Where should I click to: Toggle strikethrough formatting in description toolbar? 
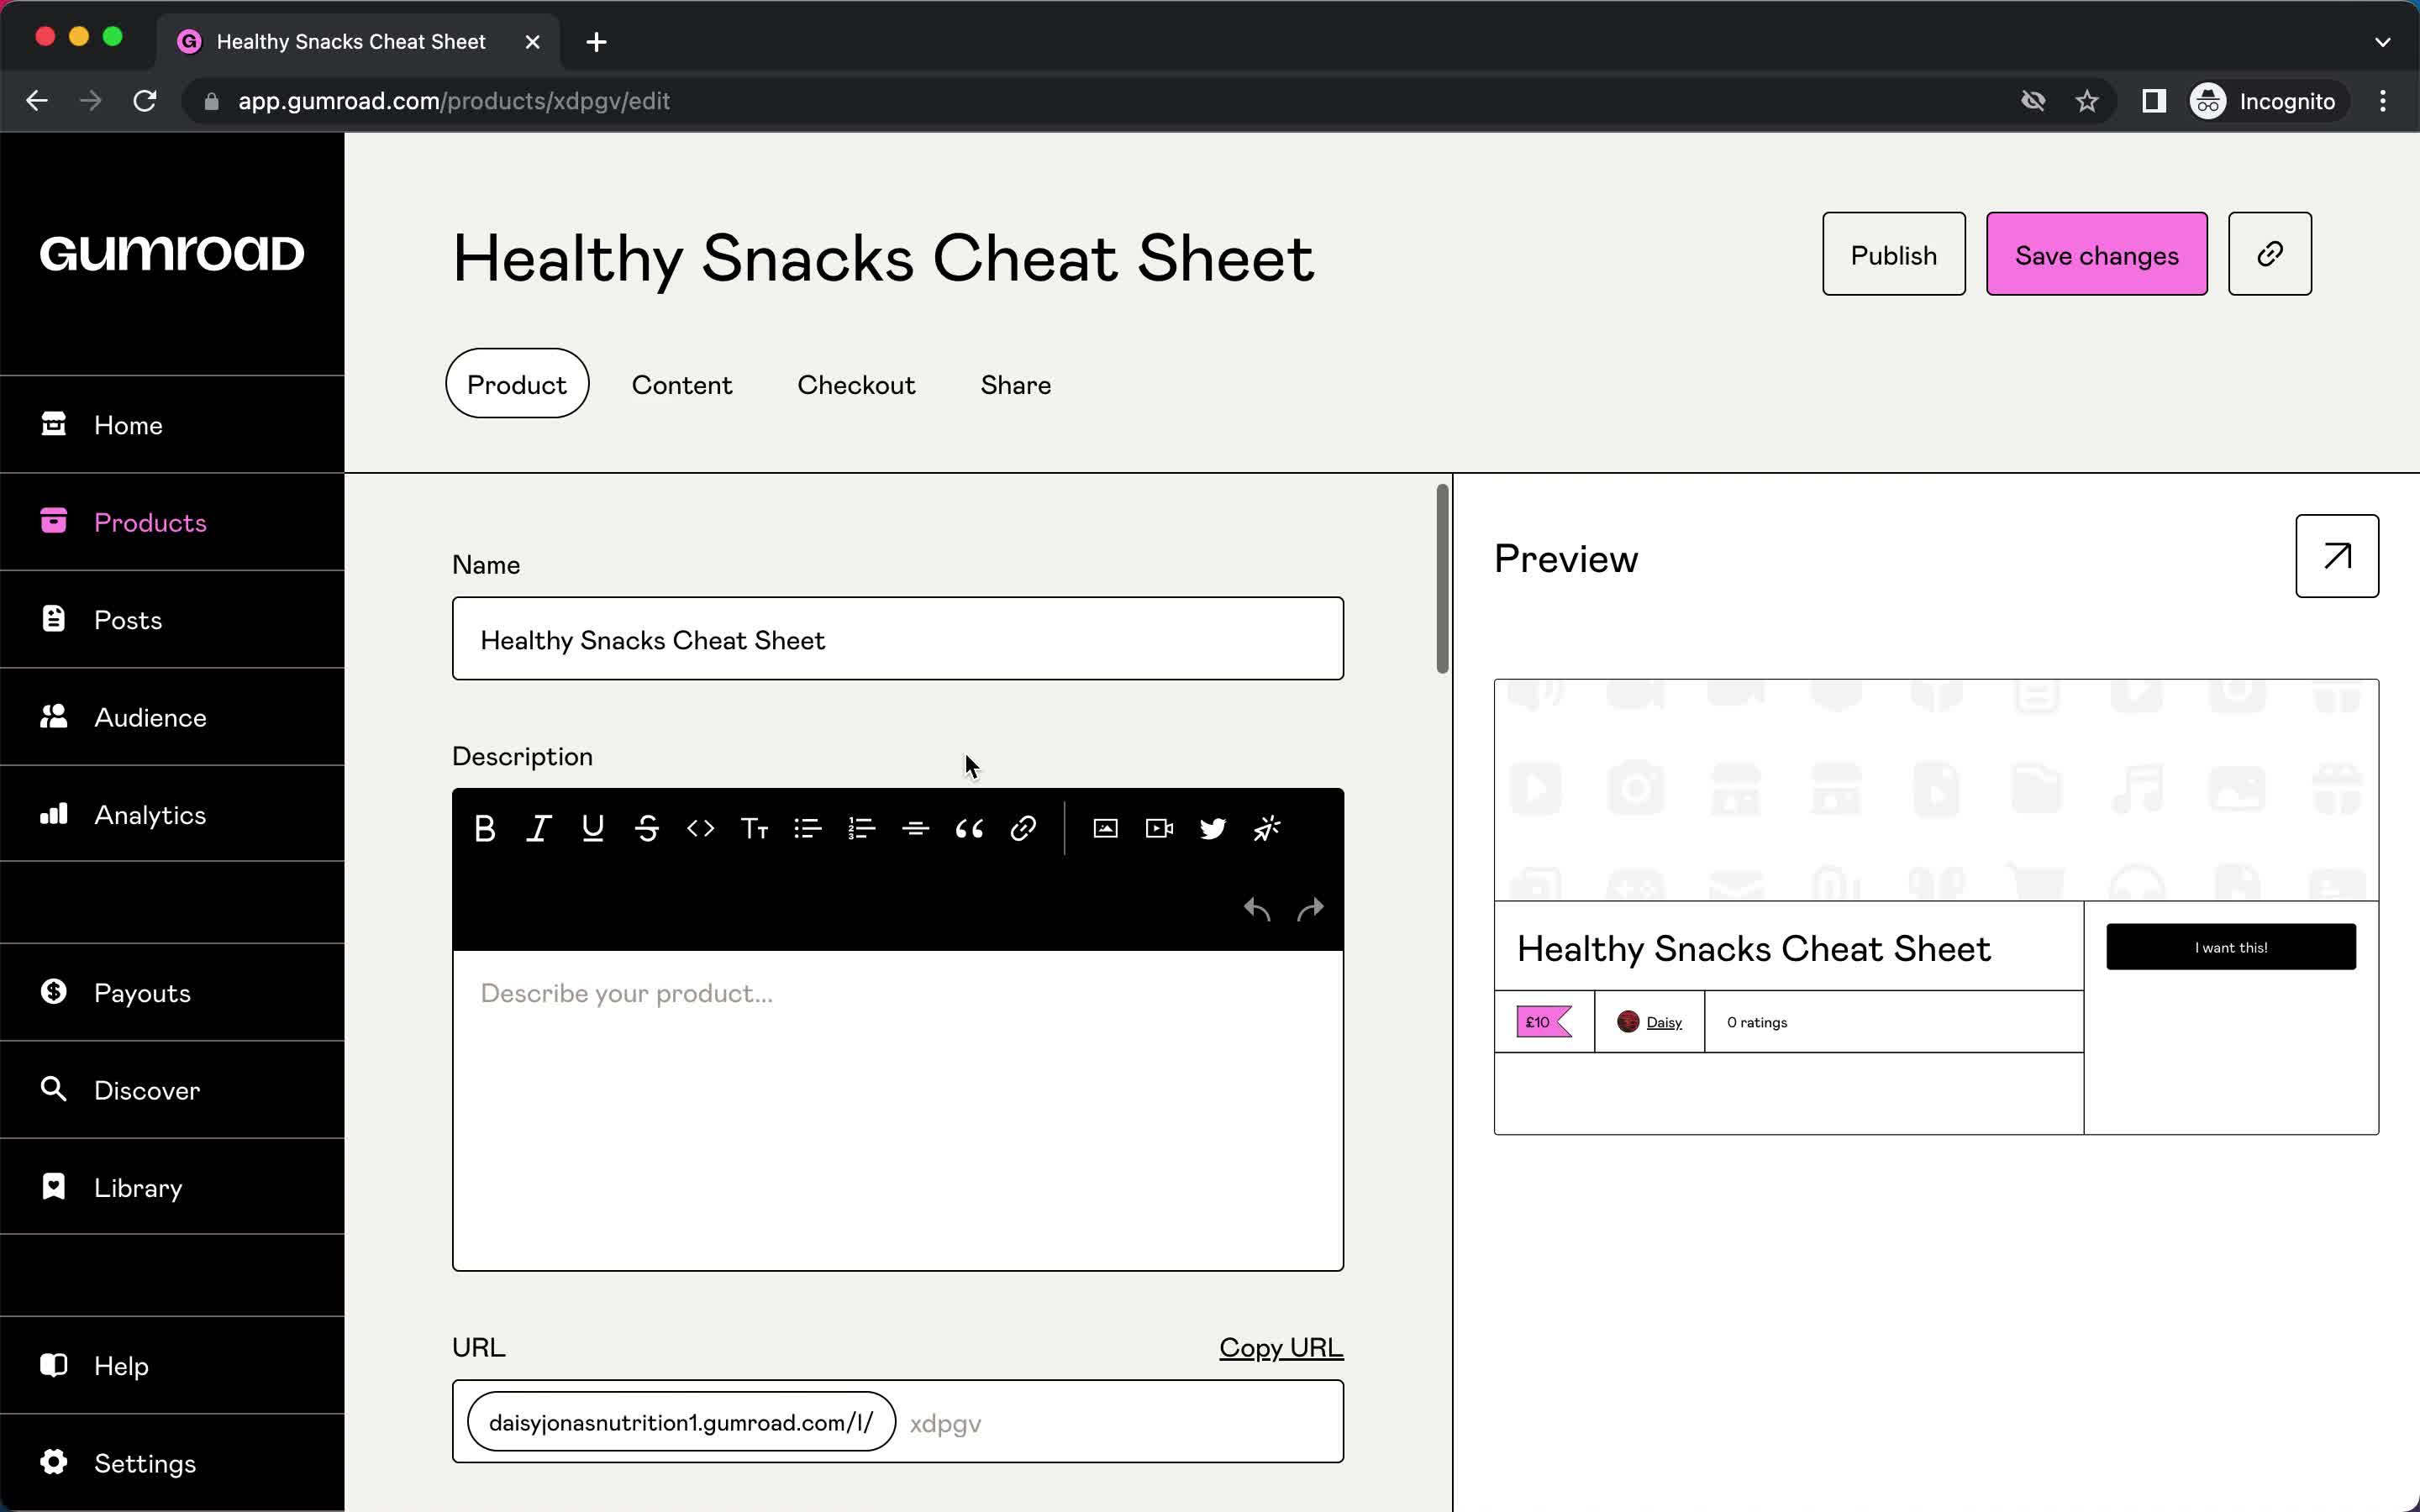647,828
